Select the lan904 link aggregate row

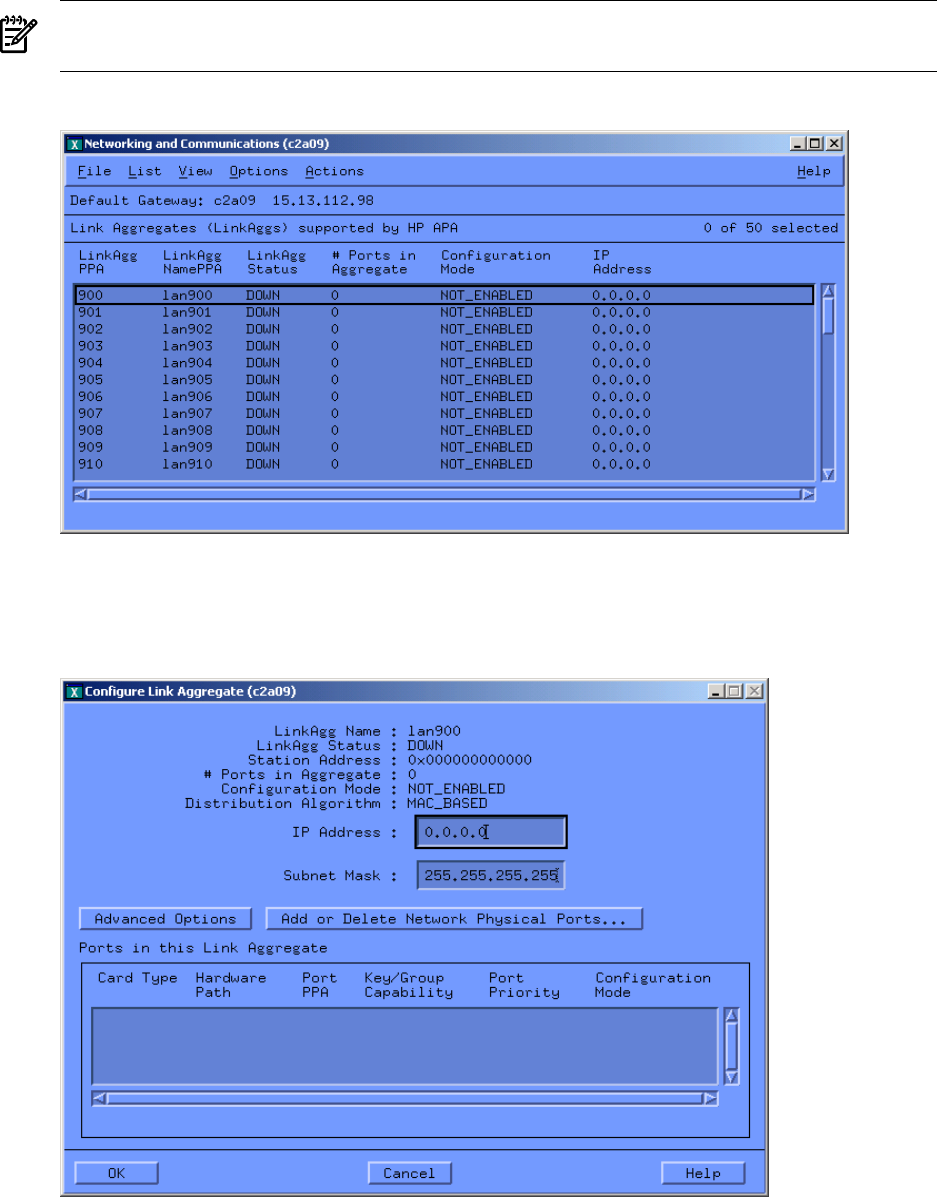[444, 363]
